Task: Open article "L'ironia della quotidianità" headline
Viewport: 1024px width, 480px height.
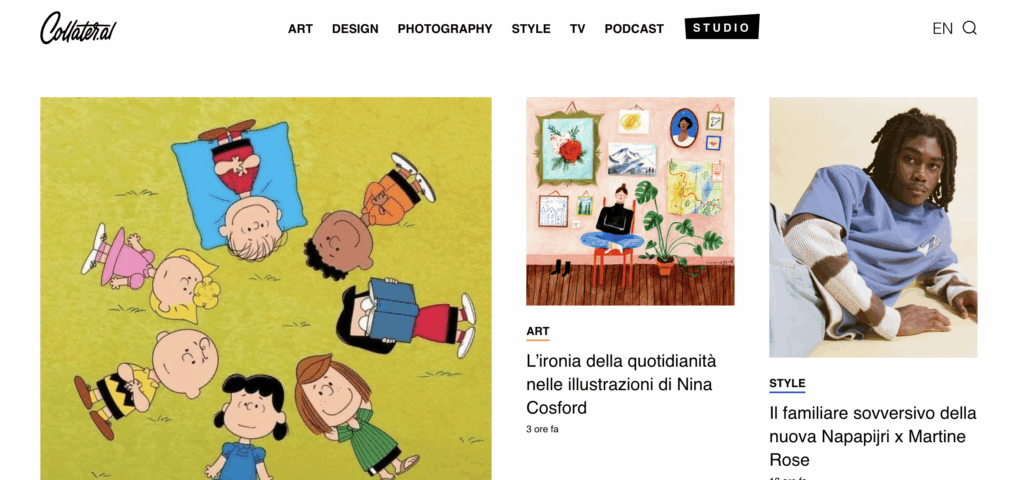Action: tap(622, 384)
